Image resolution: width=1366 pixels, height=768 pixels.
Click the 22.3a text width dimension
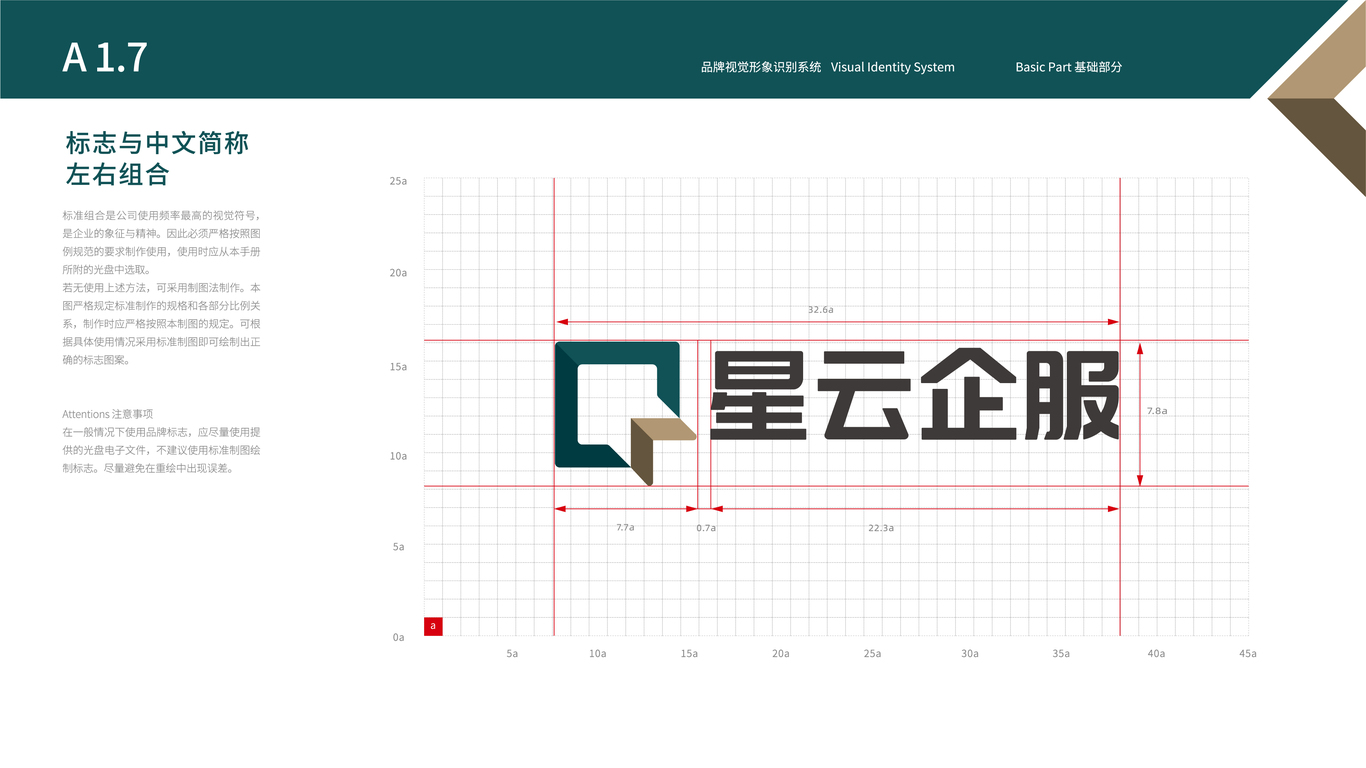pos(881,527)
